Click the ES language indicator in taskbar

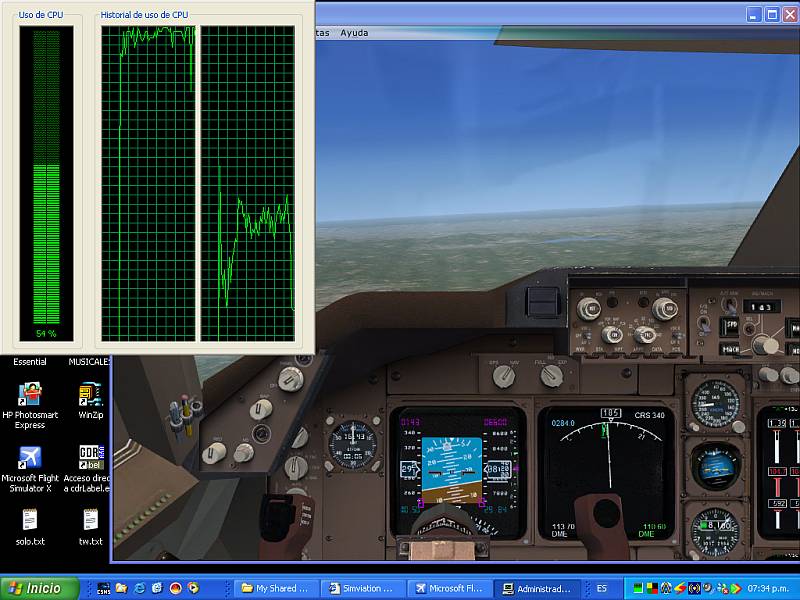click(x=601, y=589)
